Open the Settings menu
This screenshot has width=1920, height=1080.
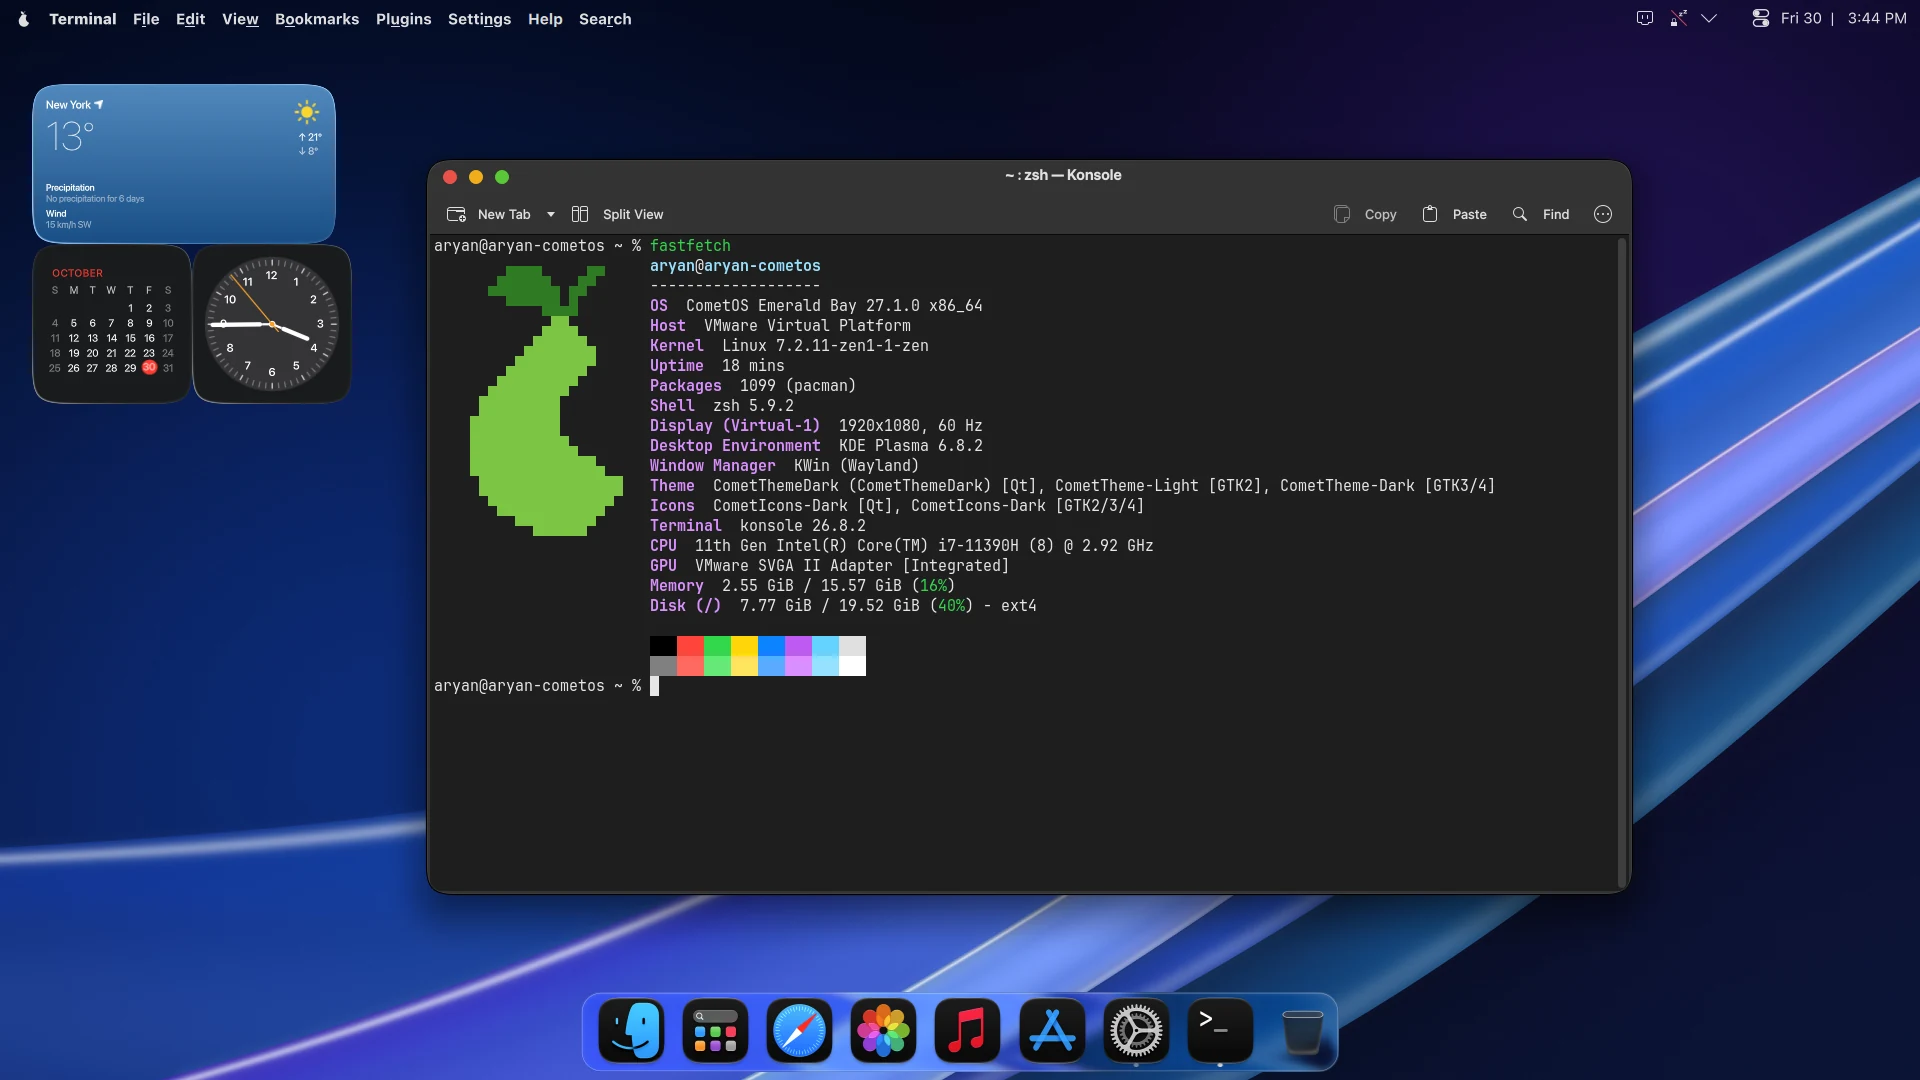(479, 19)
